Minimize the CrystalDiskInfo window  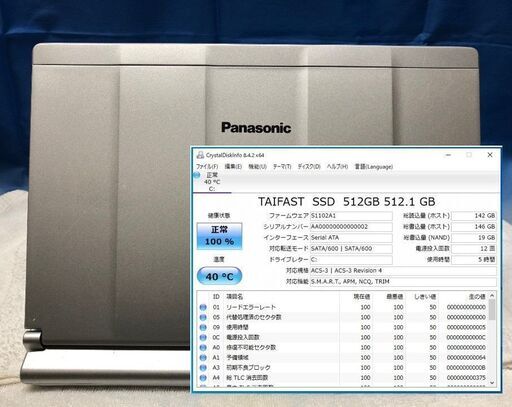(x=448, y=155)
